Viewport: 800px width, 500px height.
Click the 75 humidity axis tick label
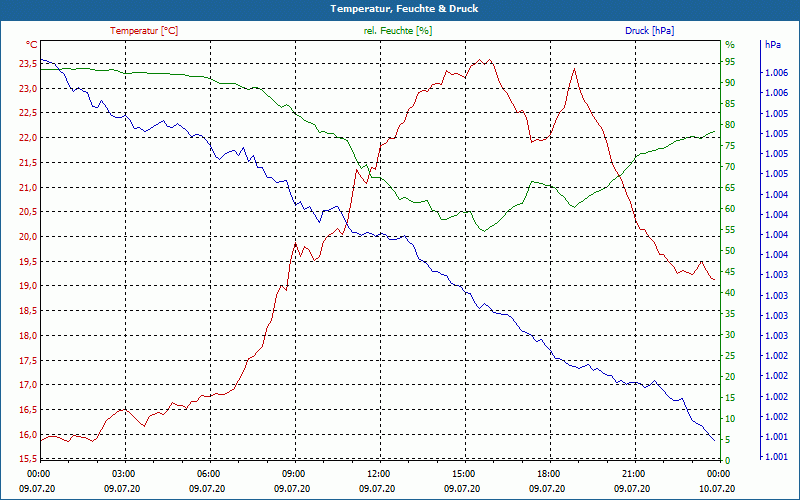[730, 146]
